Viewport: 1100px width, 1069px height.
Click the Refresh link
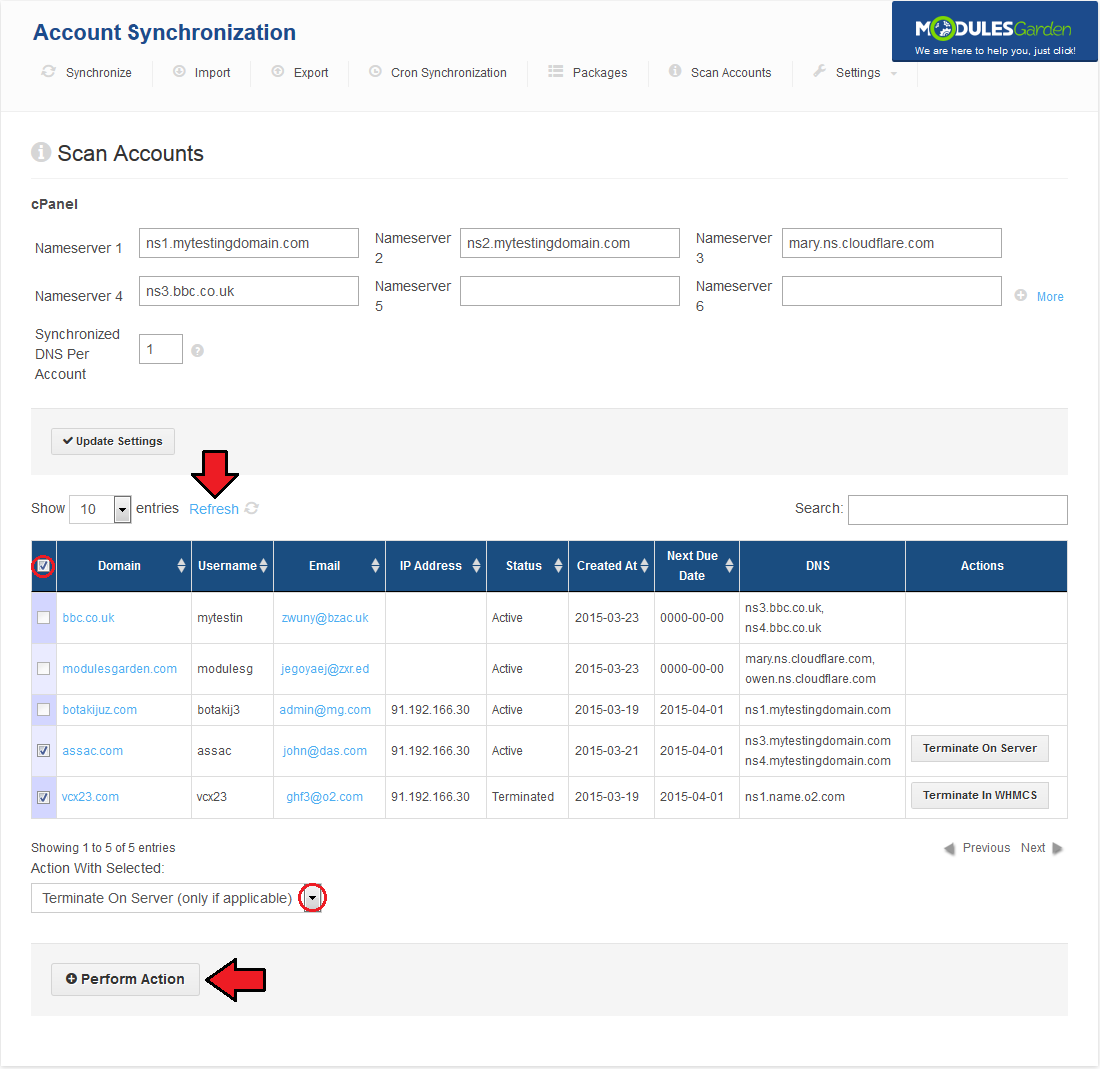214,509
